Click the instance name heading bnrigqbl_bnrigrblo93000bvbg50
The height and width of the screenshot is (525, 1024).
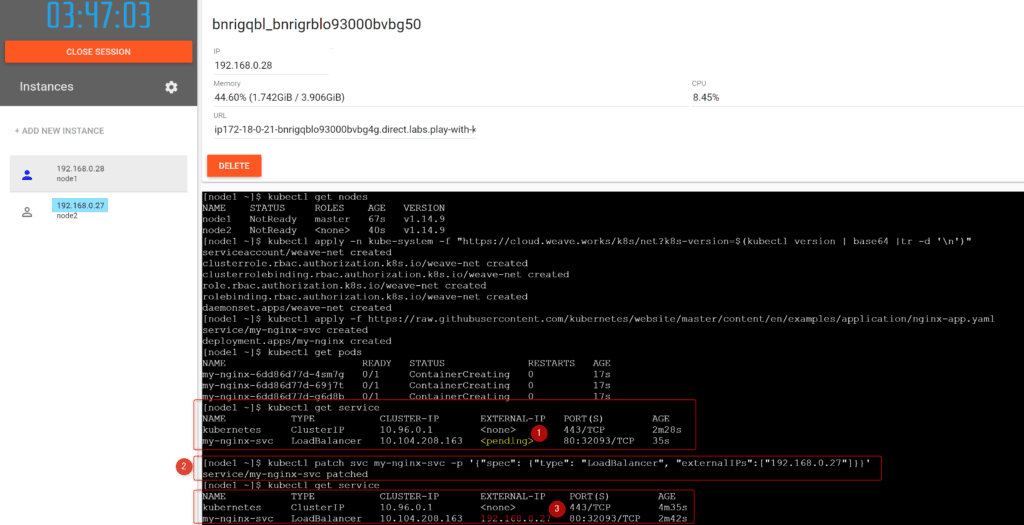[x=317, y=24]
